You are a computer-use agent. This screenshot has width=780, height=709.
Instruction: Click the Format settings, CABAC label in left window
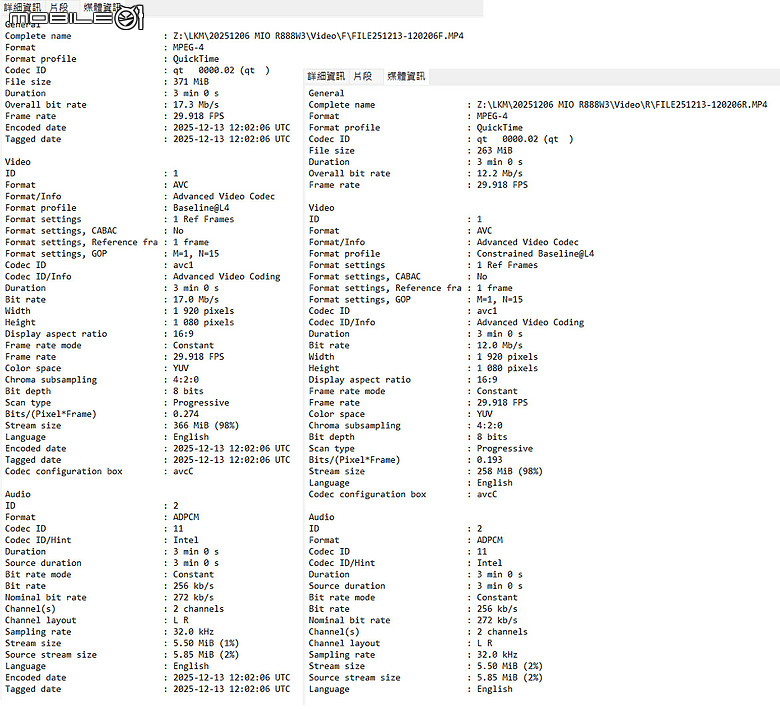[x=61, y=230]
